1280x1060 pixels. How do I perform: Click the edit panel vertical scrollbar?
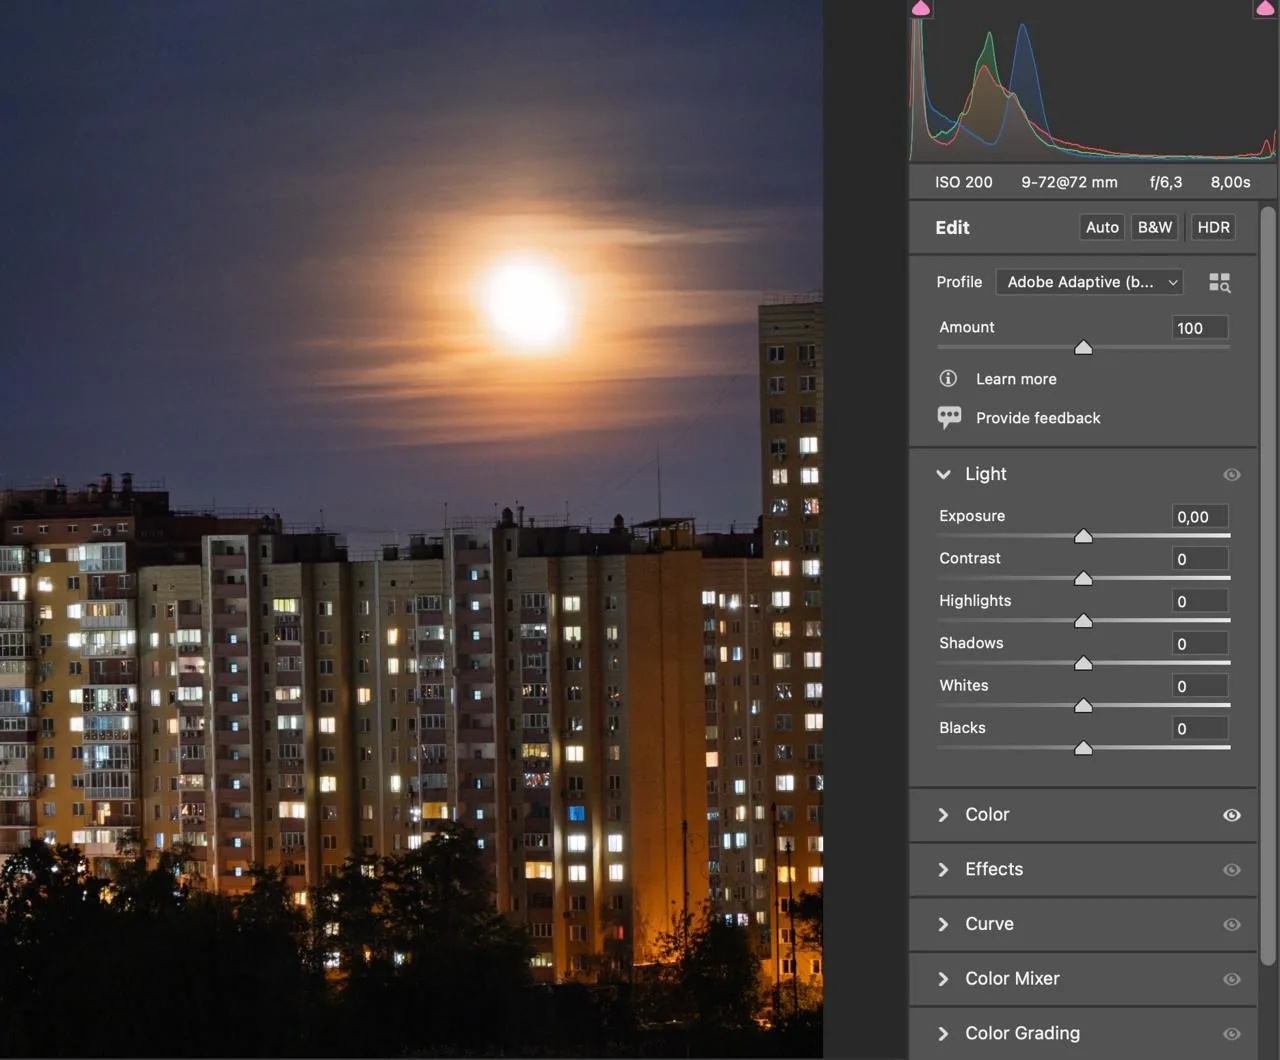1268,585
